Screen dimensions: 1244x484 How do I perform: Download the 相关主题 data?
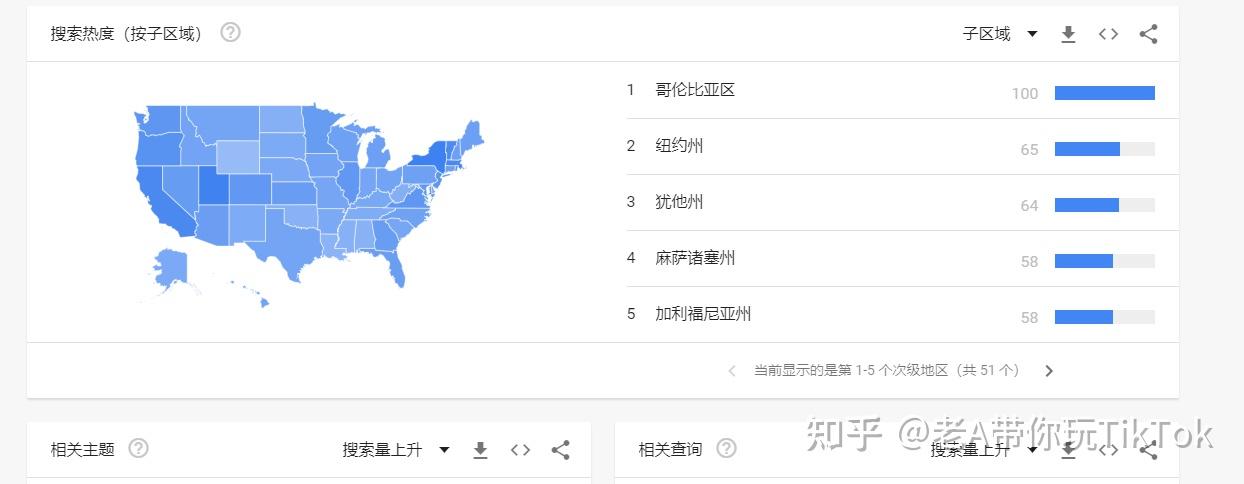click(x=480, y=450)
